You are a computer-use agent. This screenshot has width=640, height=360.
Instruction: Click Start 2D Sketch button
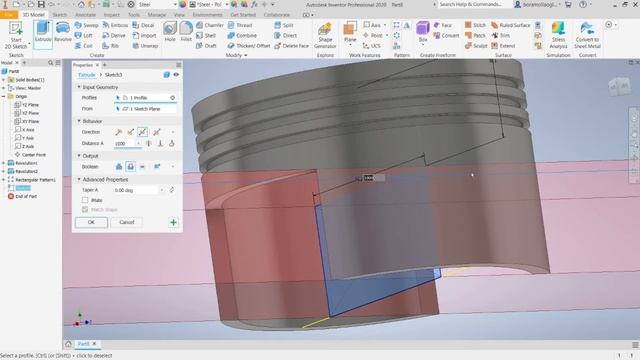click(16, 36)
